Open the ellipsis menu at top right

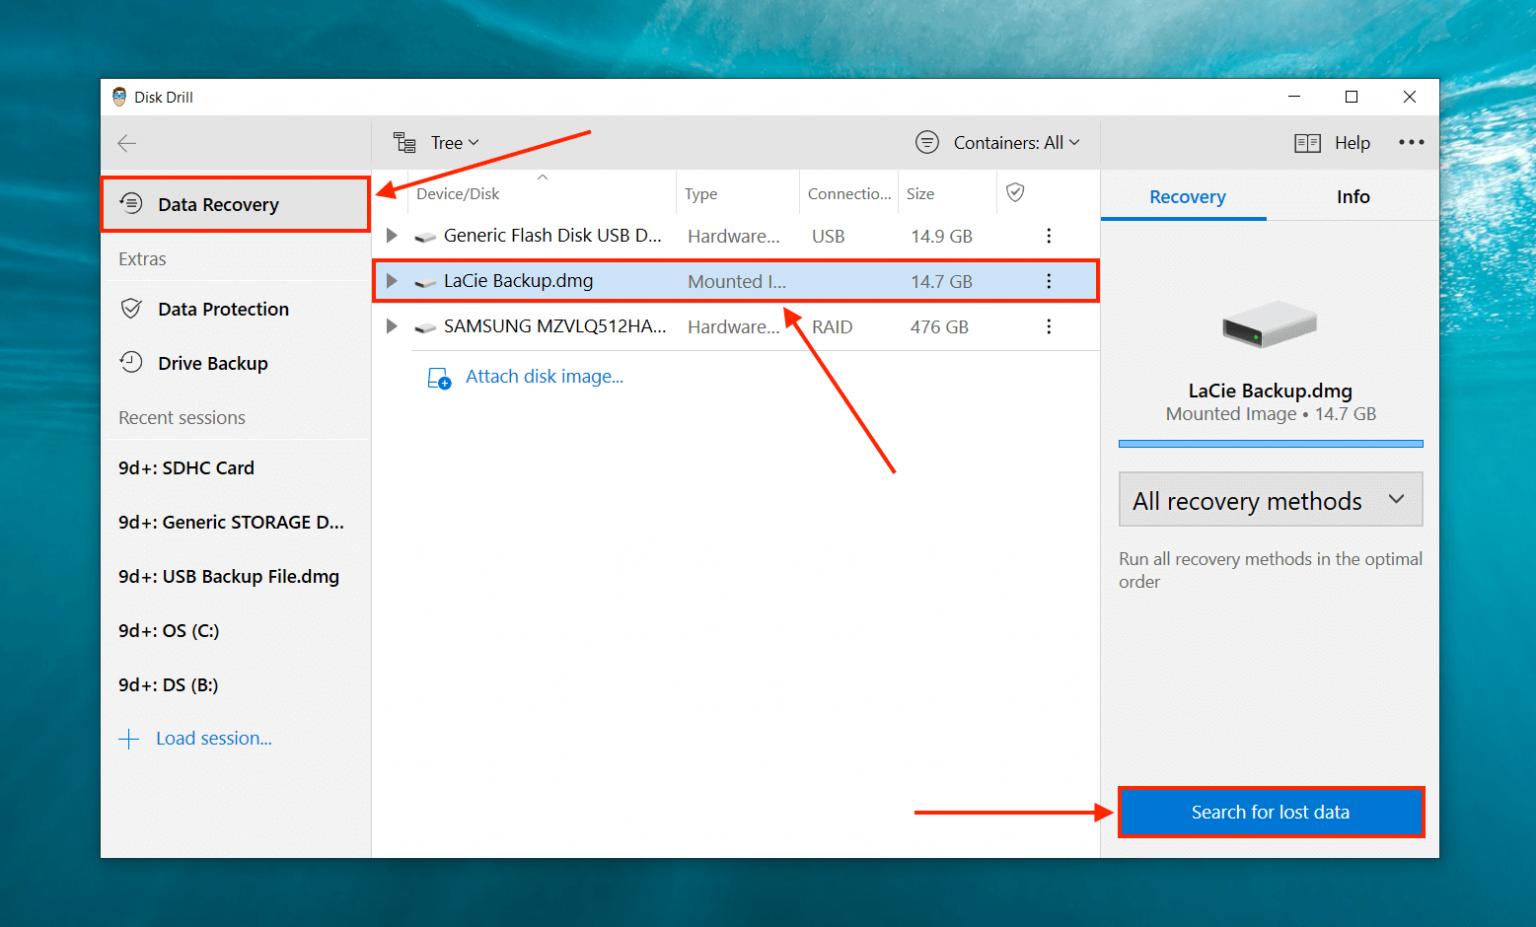point(1411,142)
